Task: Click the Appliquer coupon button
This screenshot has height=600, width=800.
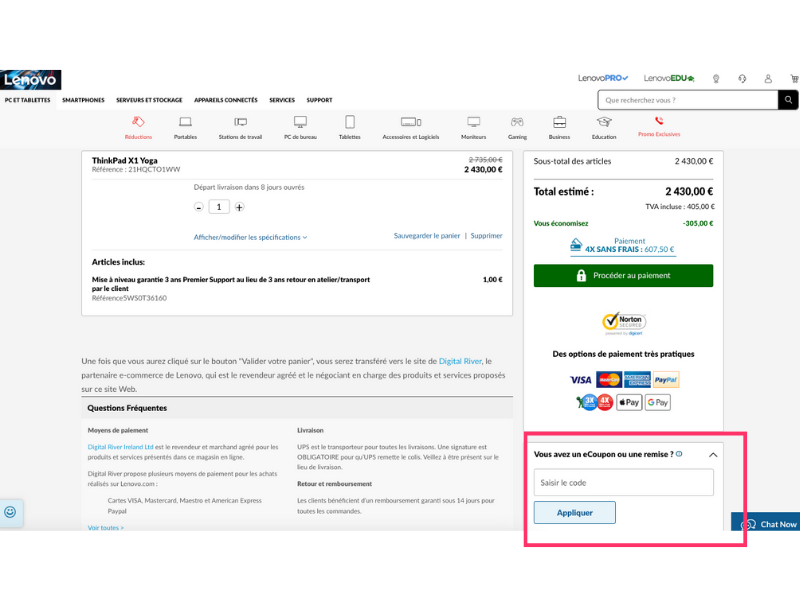Action: pos(574,513)
